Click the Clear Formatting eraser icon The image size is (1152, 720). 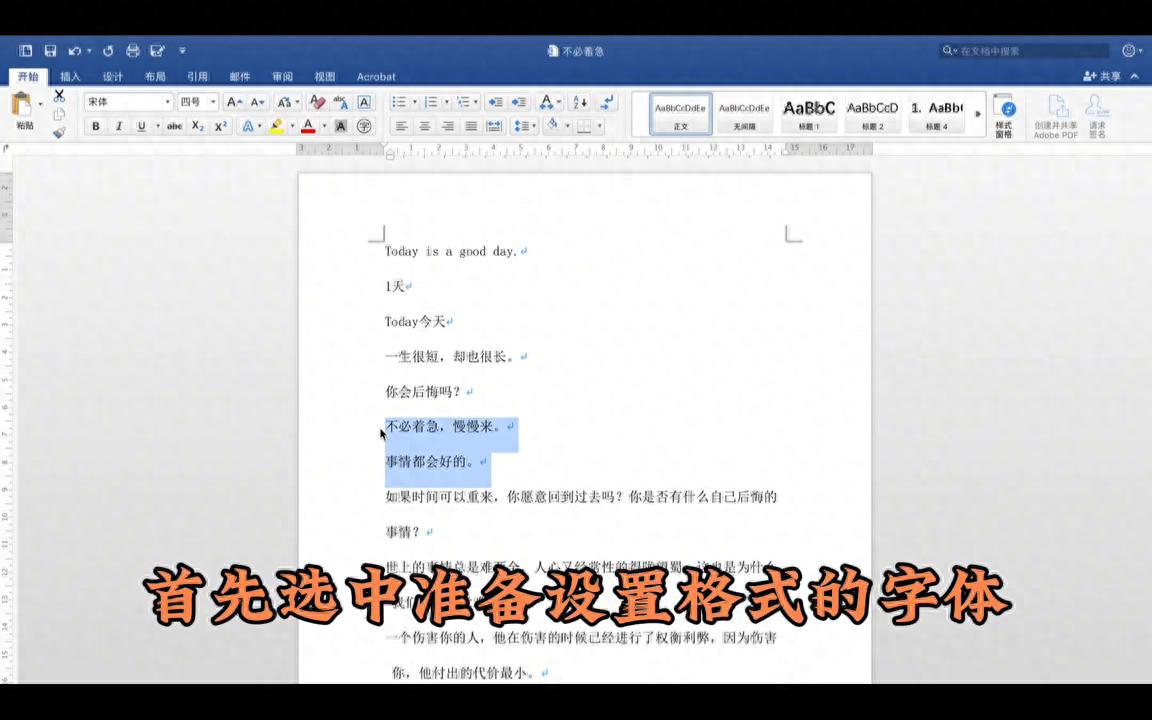[x=318, y=102]
